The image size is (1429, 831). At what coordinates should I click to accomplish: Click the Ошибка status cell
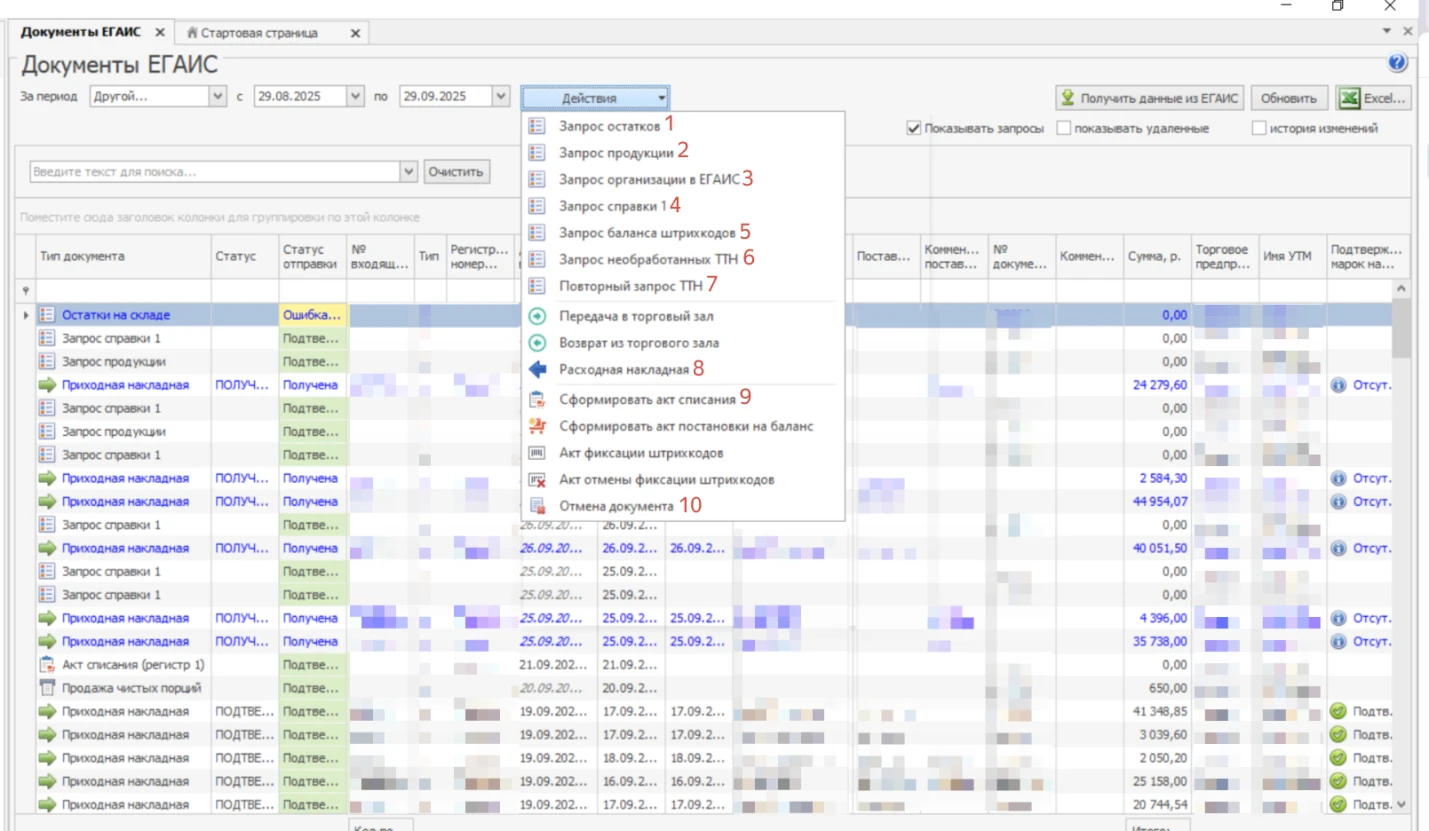coord(312,315)
